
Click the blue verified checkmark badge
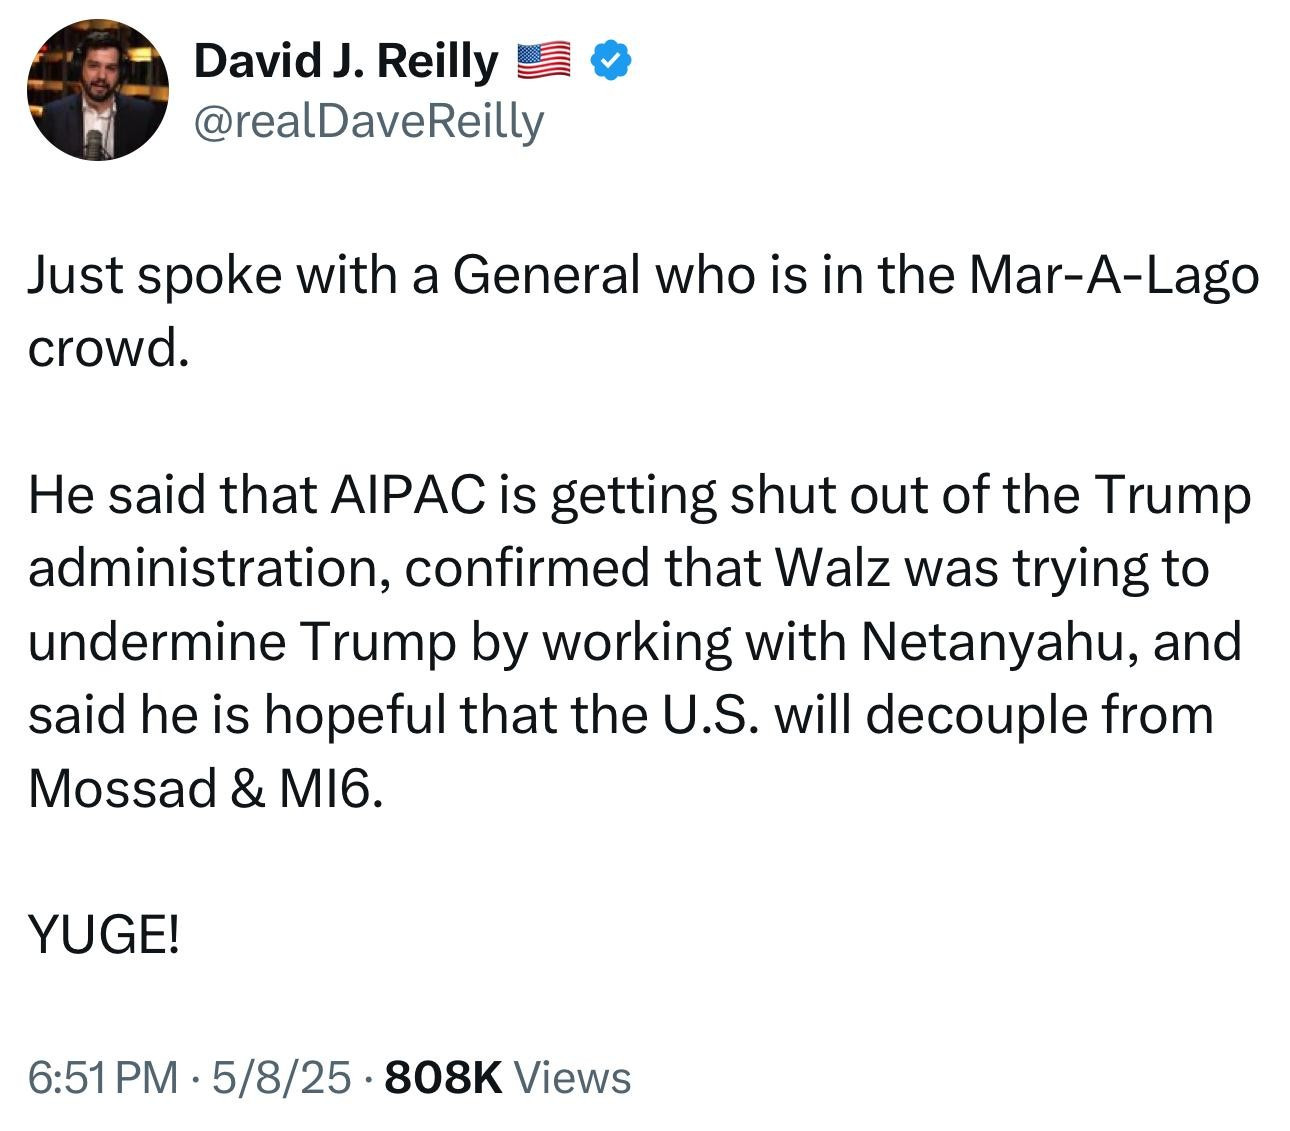[x=610, y=61]
